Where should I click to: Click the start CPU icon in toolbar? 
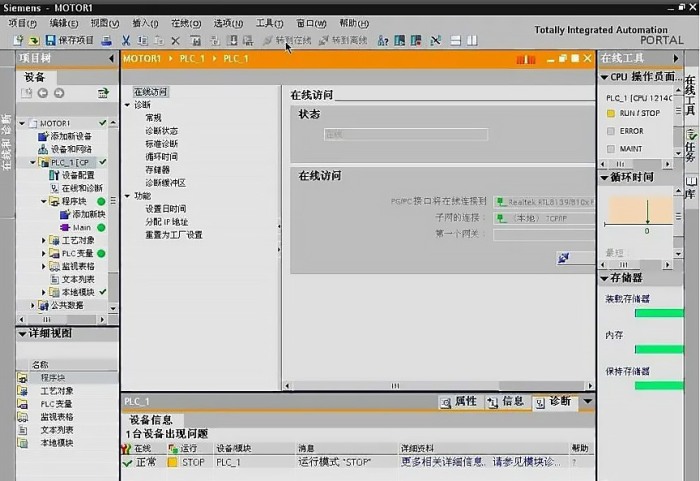(400, 41)
